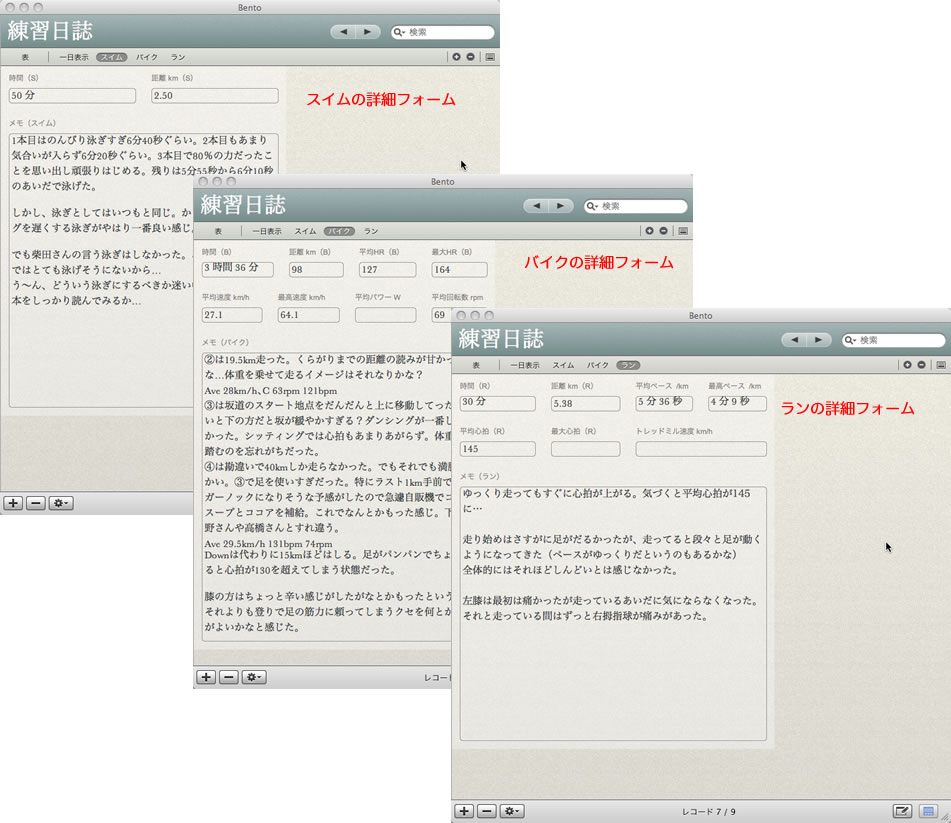
Task: Click the add record plus button in Run window
Action: pyautogui.click(x=464, y=811)
